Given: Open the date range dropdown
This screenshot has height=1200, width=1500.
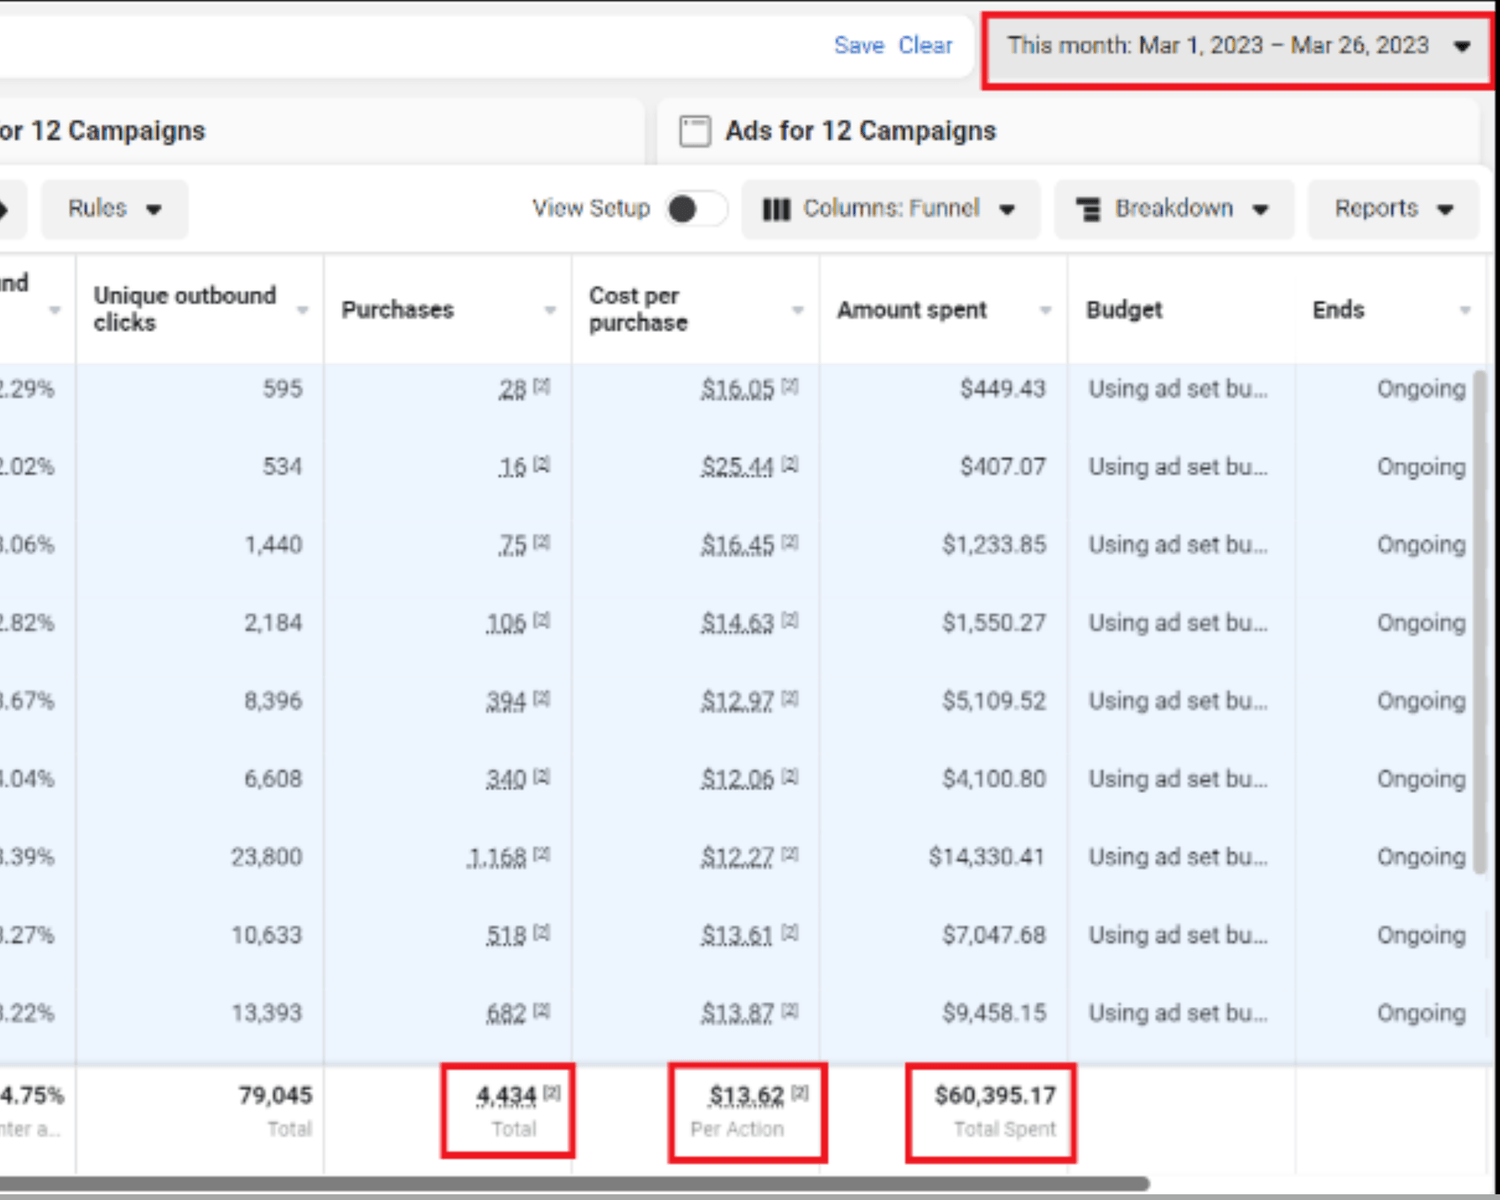Looking at the screenshot, I should click(1237, 46).
